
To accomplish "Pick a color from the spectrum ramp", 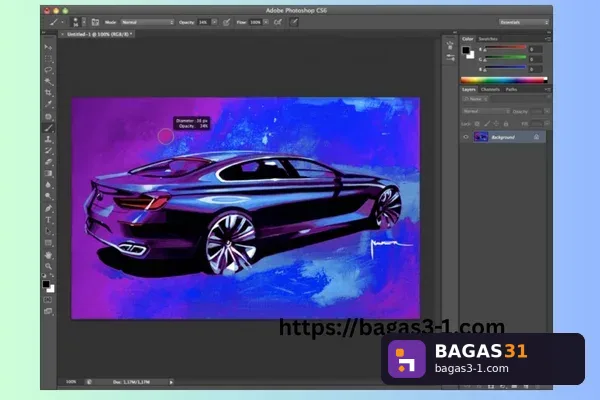I will 504,80.
